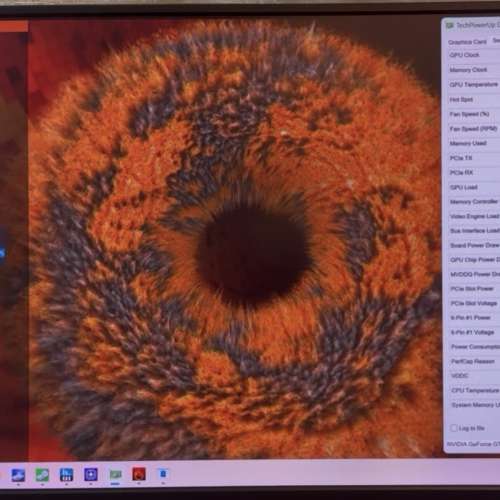Image resolution: width=500 pixels, height=500 pixels.
Task: Click the GPU Temperature sensor label
Action: point(474,85)
